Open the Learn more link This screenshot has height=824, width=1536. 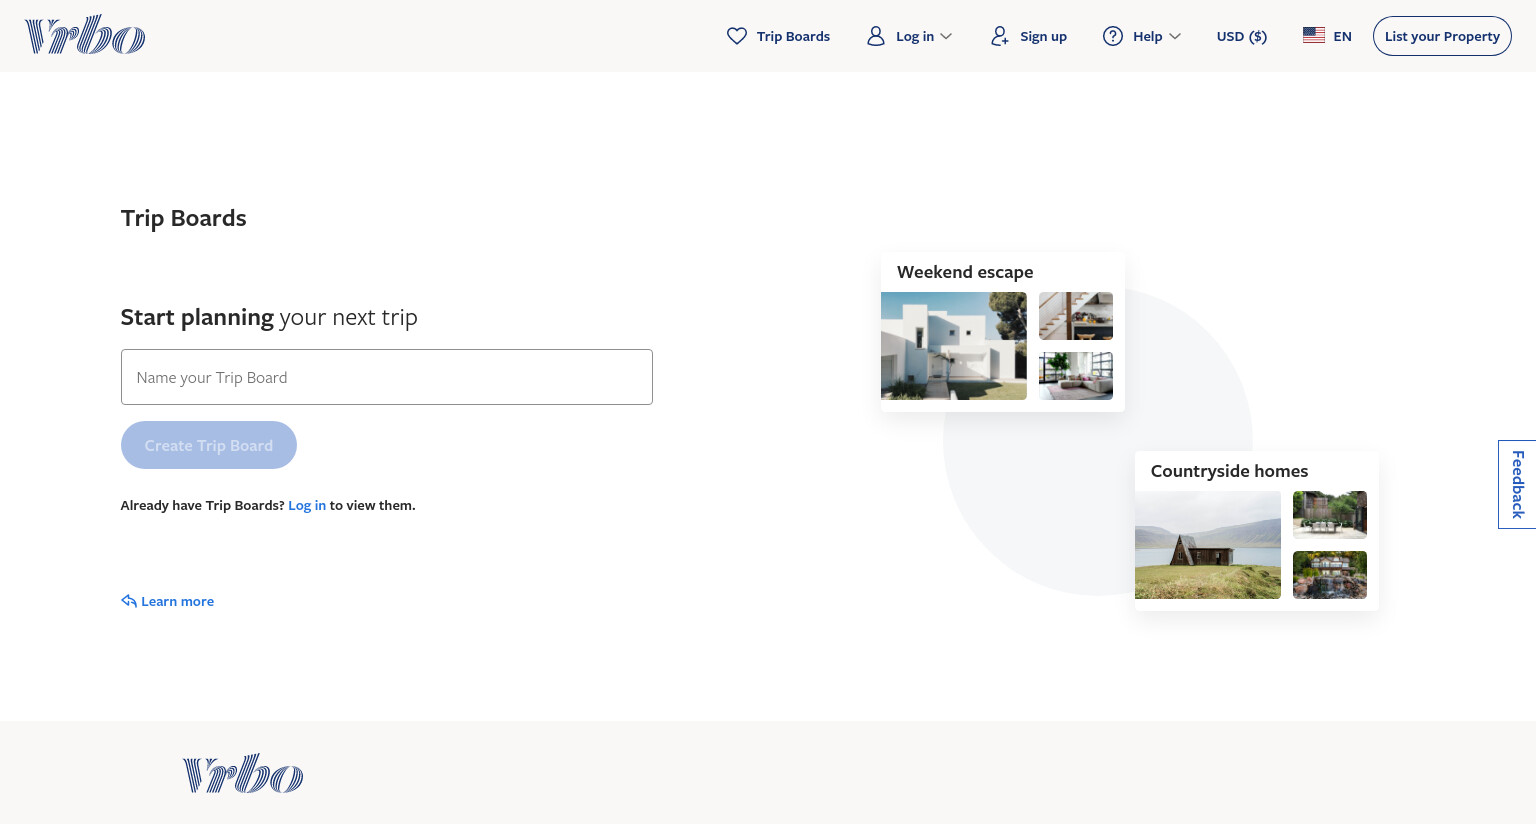coord(177,601)
